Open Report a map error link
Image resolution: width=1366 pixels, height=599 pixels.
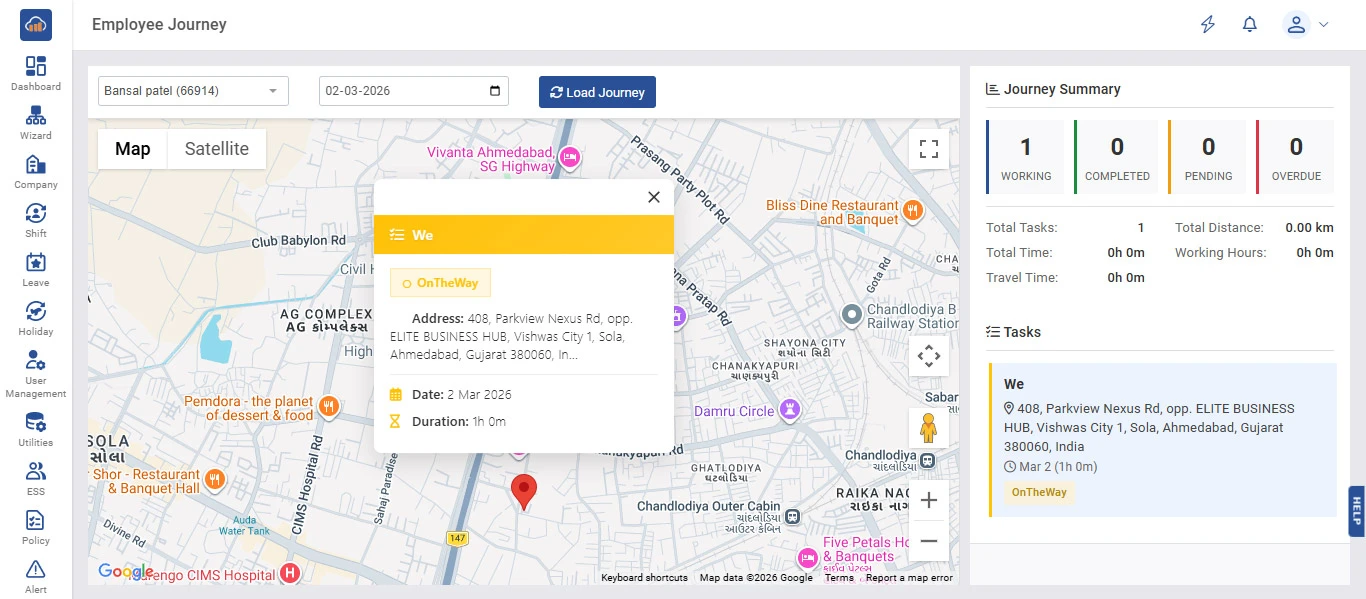pyautogui.click(x=909, y=578)
